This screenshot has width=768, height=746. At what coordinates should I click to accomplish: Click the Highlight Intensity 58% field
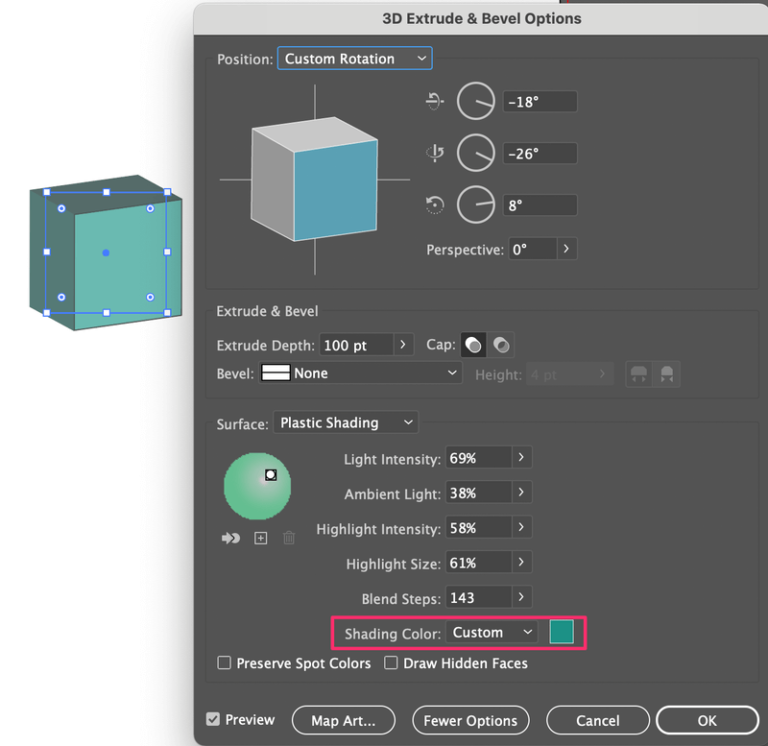pyautogui.click(x=479, y=528)
